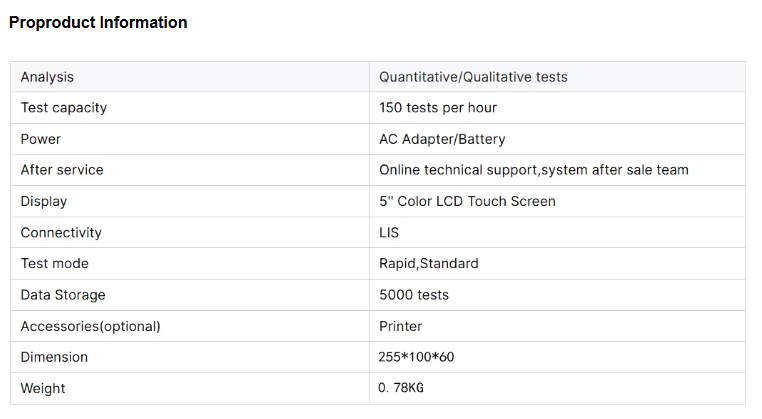Click the 255*100*60 dimension value
The width and height of the screenshot is (762, 419).
[x=417, y=357]
